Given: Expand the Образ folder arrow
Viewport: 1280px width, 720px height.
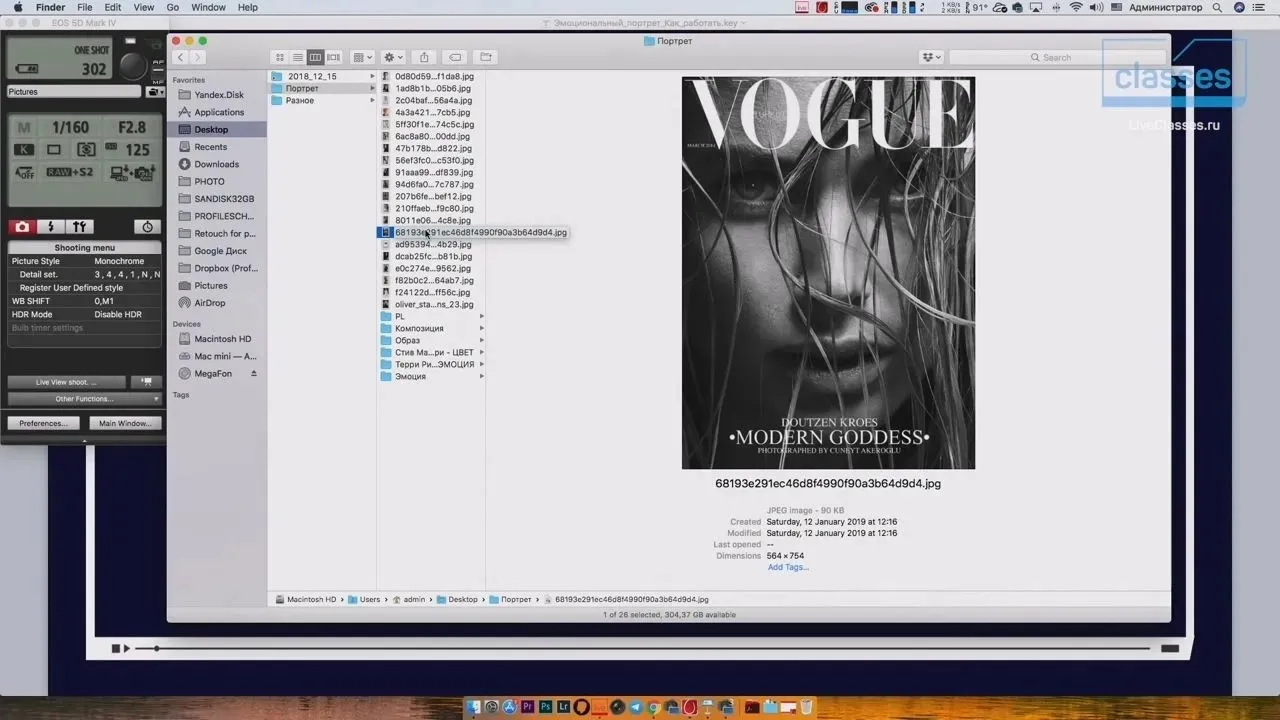Looking at the screenshot, I should point(481,340).
